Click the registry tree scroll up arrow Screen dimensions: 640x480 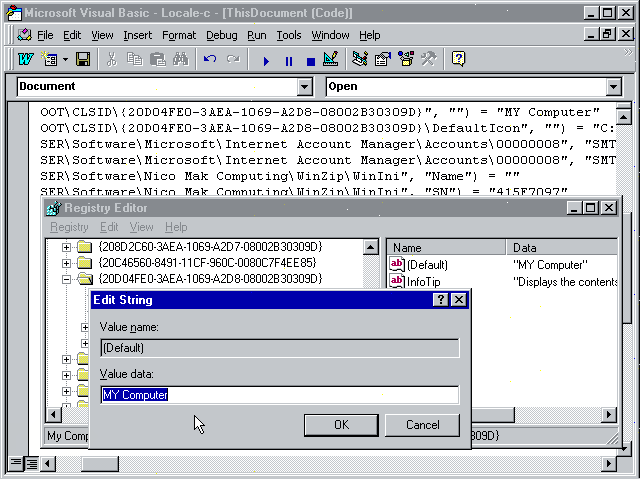(x=371, y=247)
